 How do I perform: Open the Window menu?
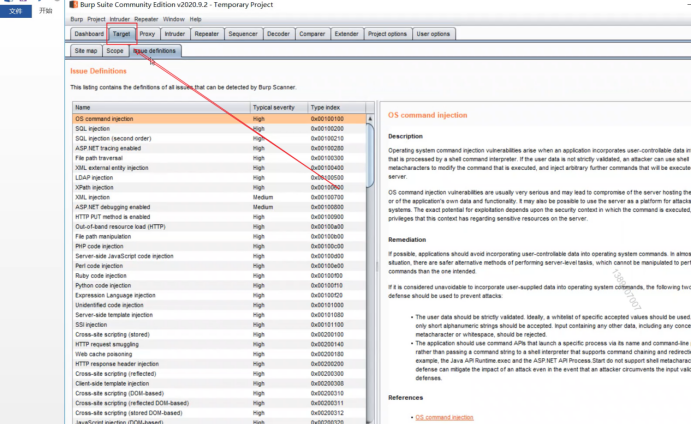click(174, 19)
